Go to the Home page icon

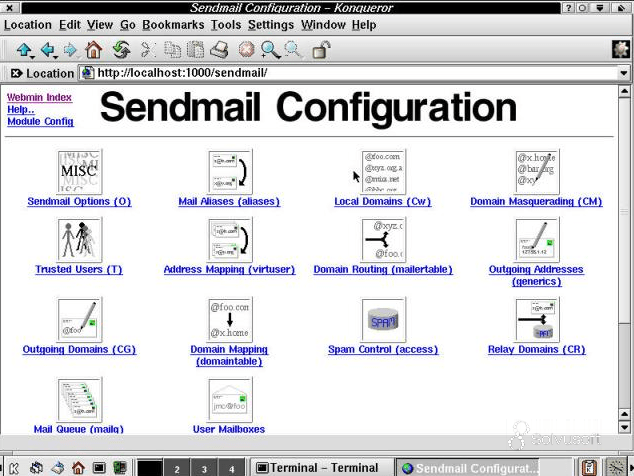click(x=94, y=50)
